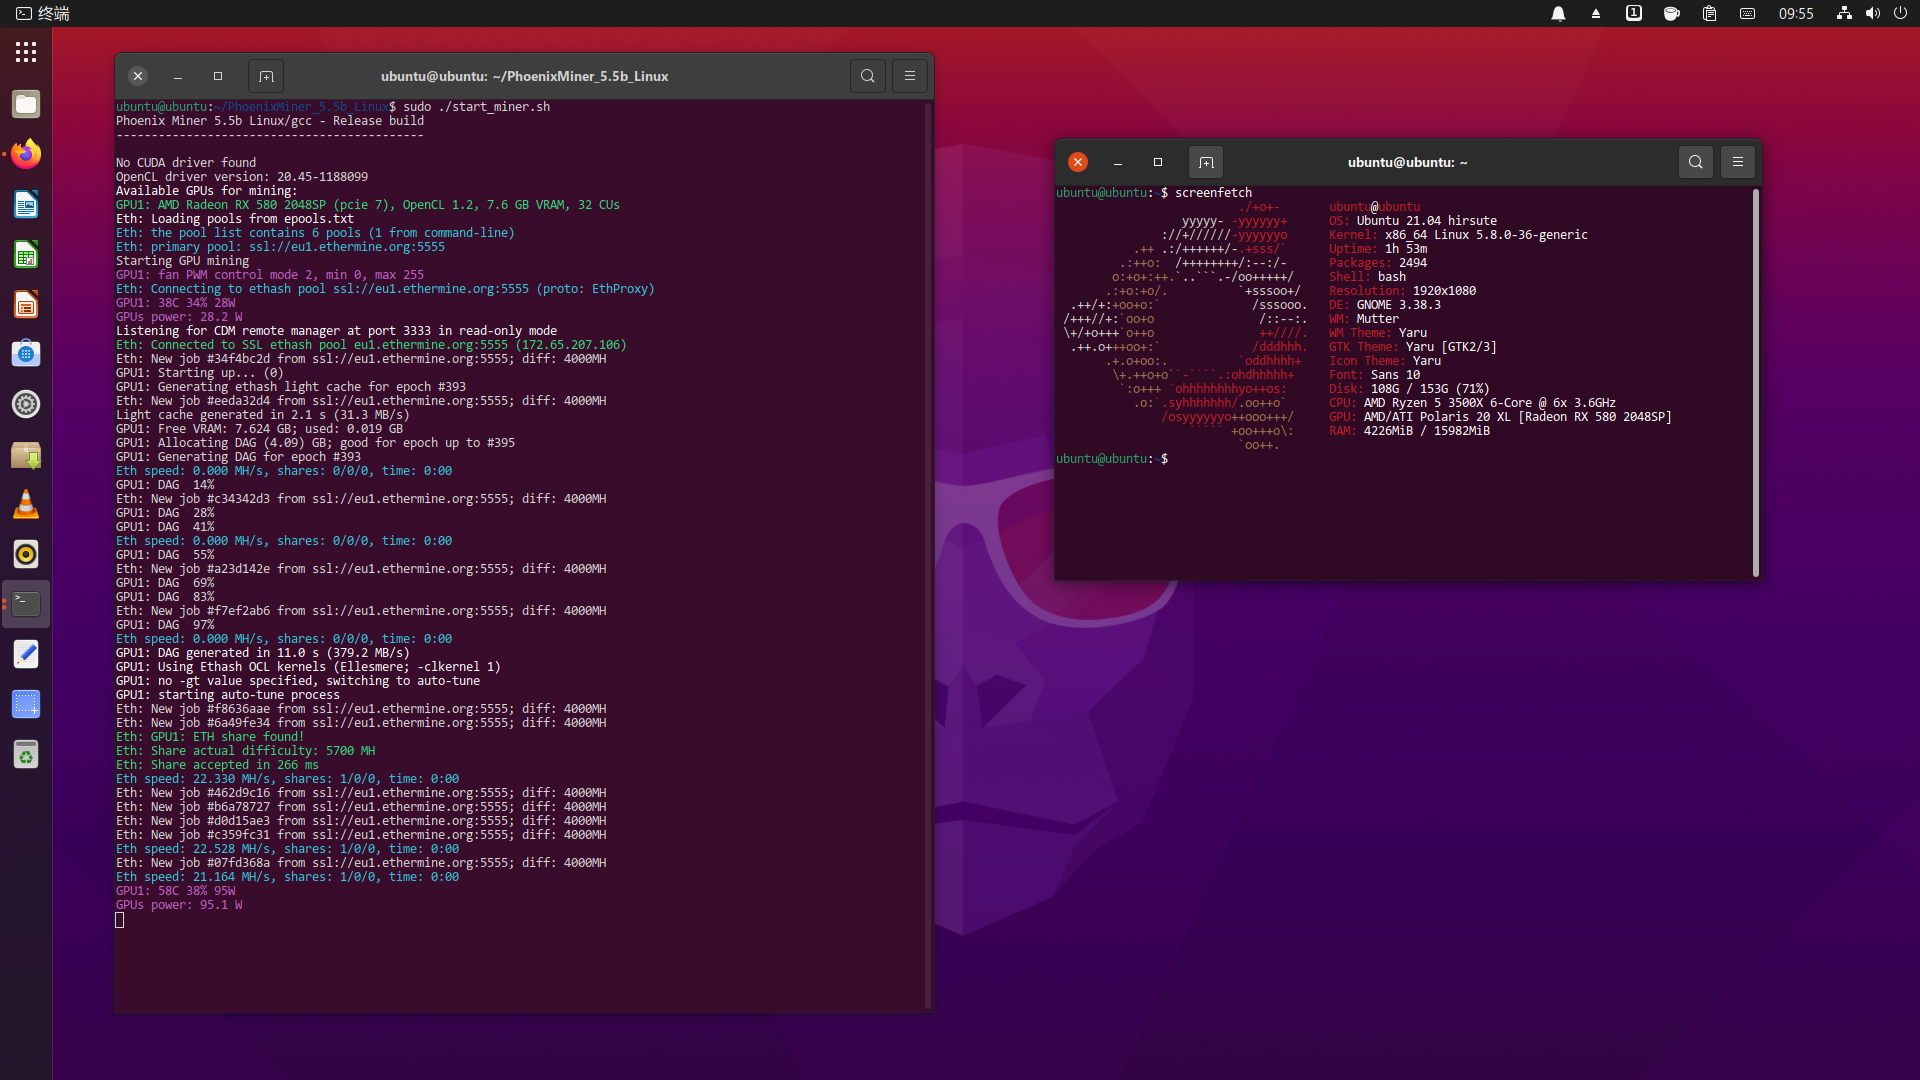
Task: Click 'Uptime: 1h 53m' in screenfetch output
Action: (x=1378, y=249)
